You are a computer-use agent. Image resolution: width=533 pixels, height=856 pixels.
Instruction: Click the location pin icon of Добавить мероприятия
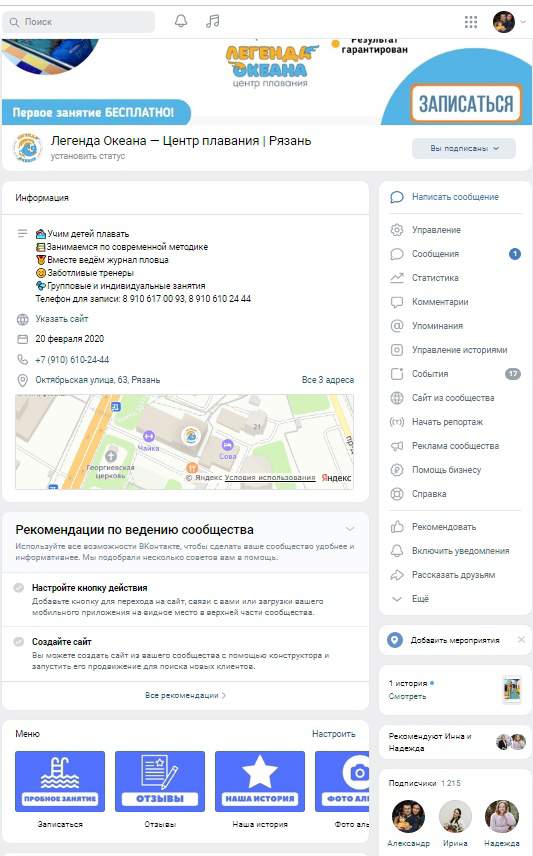point(395,640)
